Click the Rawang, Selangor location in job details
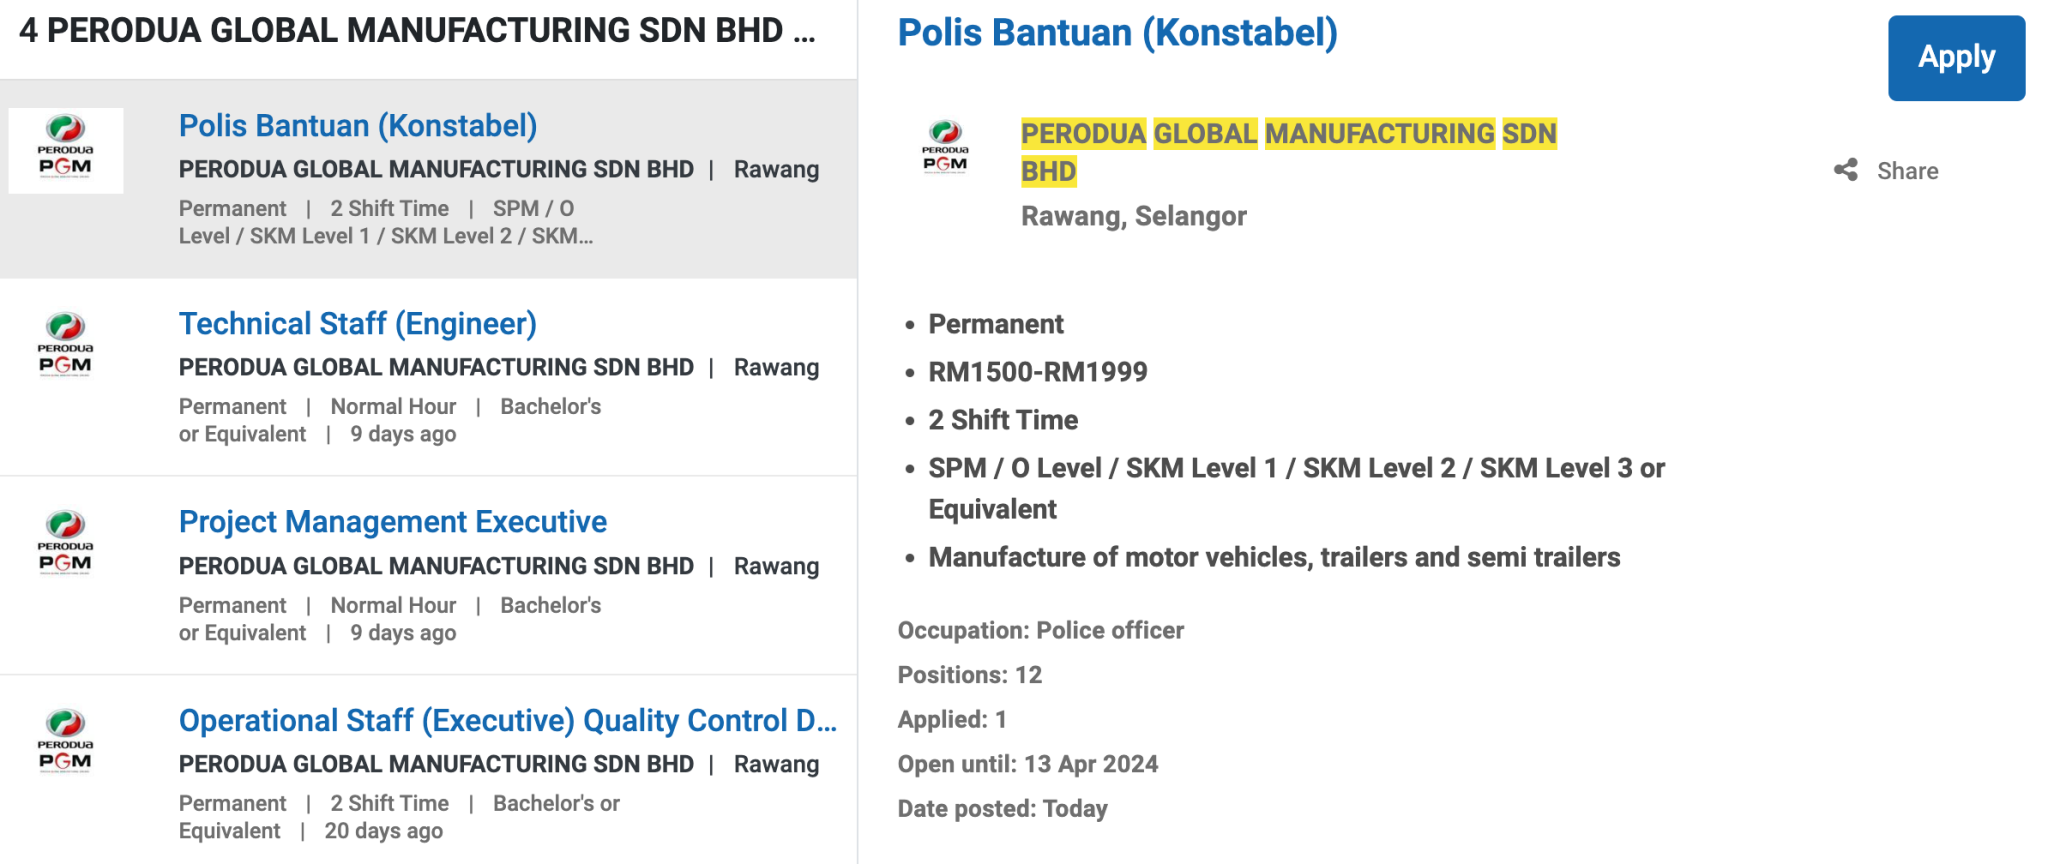Viewport: 2048px width, 864px height. pos(1133,216)
